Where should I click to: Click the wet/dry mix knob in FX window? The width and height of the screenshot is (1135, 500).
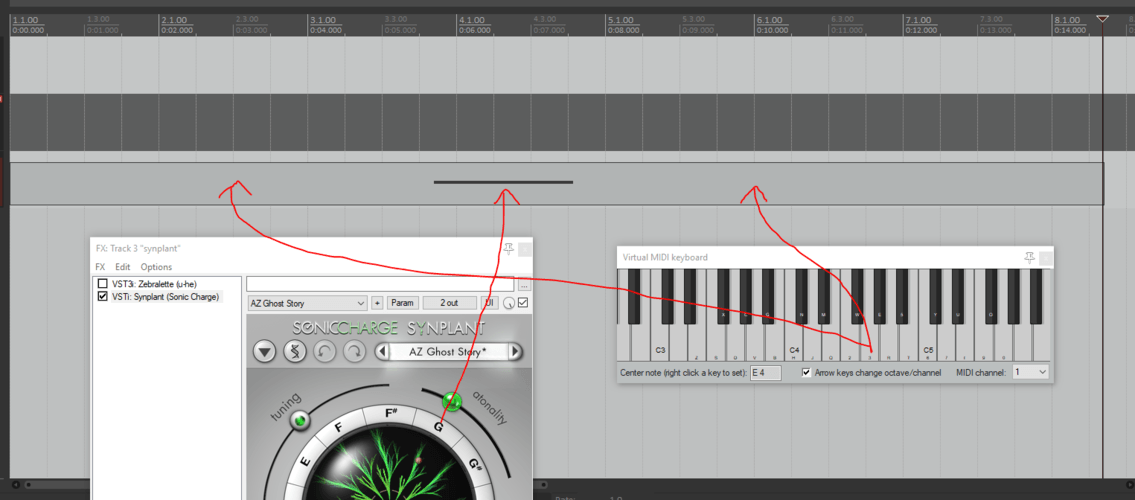(510, 303)
